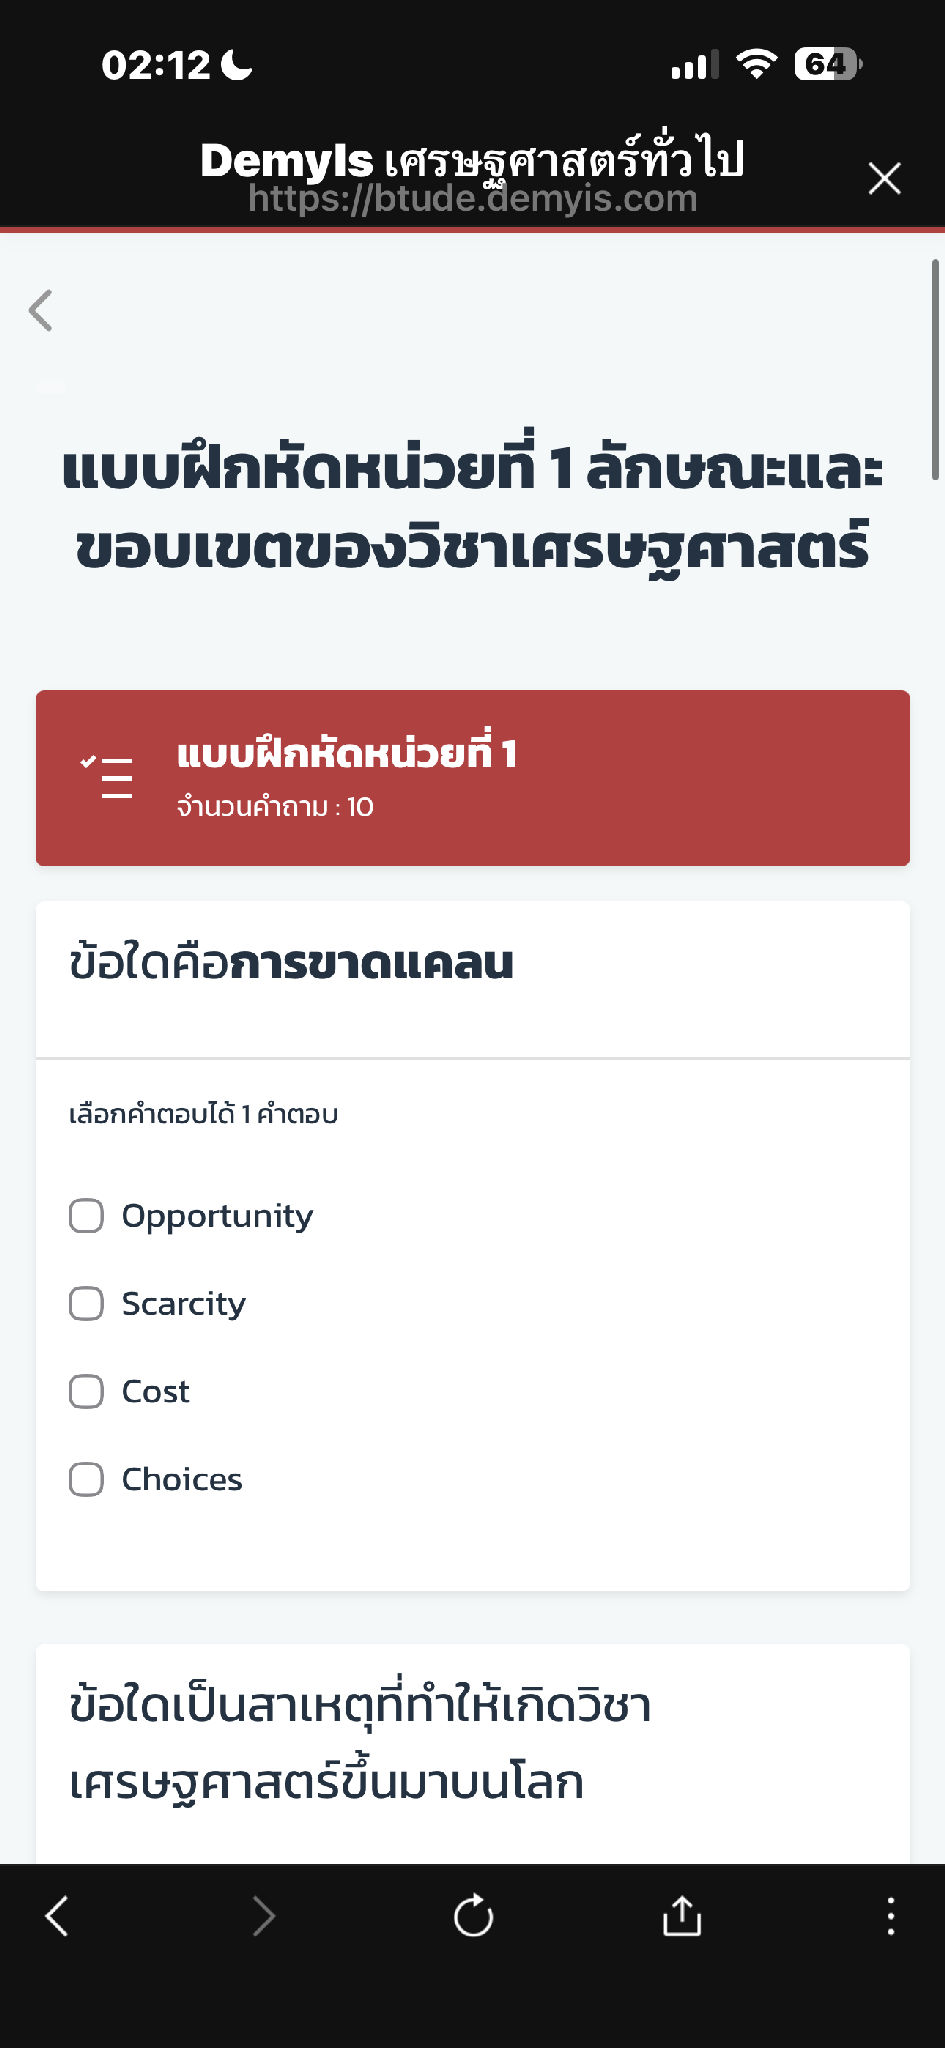The width and height of the screenshot is (945, 2048).
Task: Select the Choices checkbox
Action: click(x=86, y=1479)
